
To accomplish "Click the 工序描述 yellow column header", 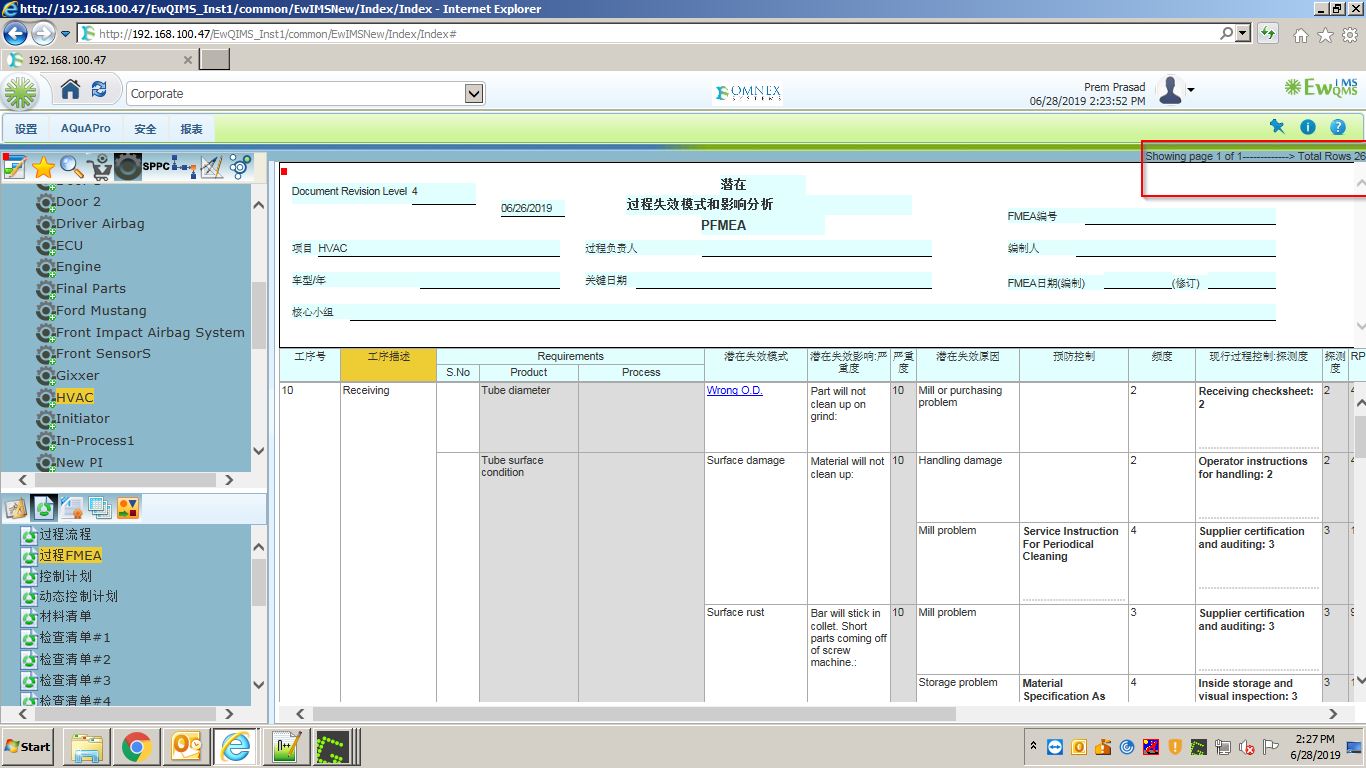I will click(x=388, y=364).
